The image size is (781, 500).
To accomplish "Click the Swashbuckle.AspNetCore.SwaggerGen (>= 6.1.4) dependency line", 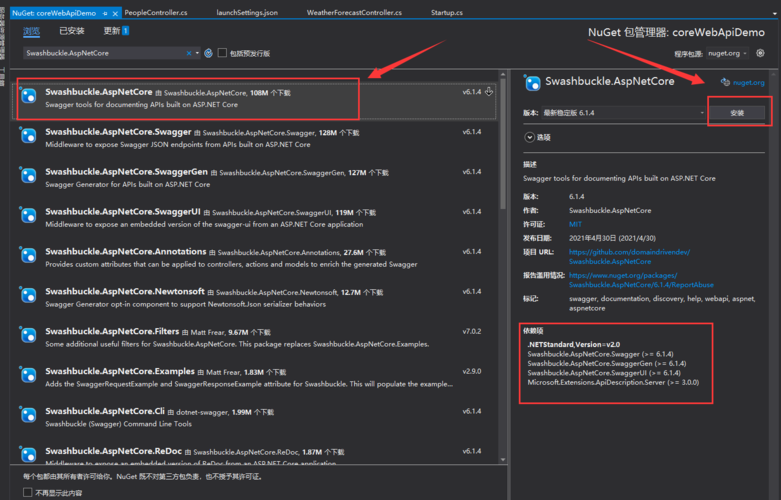I will [607, 364].
